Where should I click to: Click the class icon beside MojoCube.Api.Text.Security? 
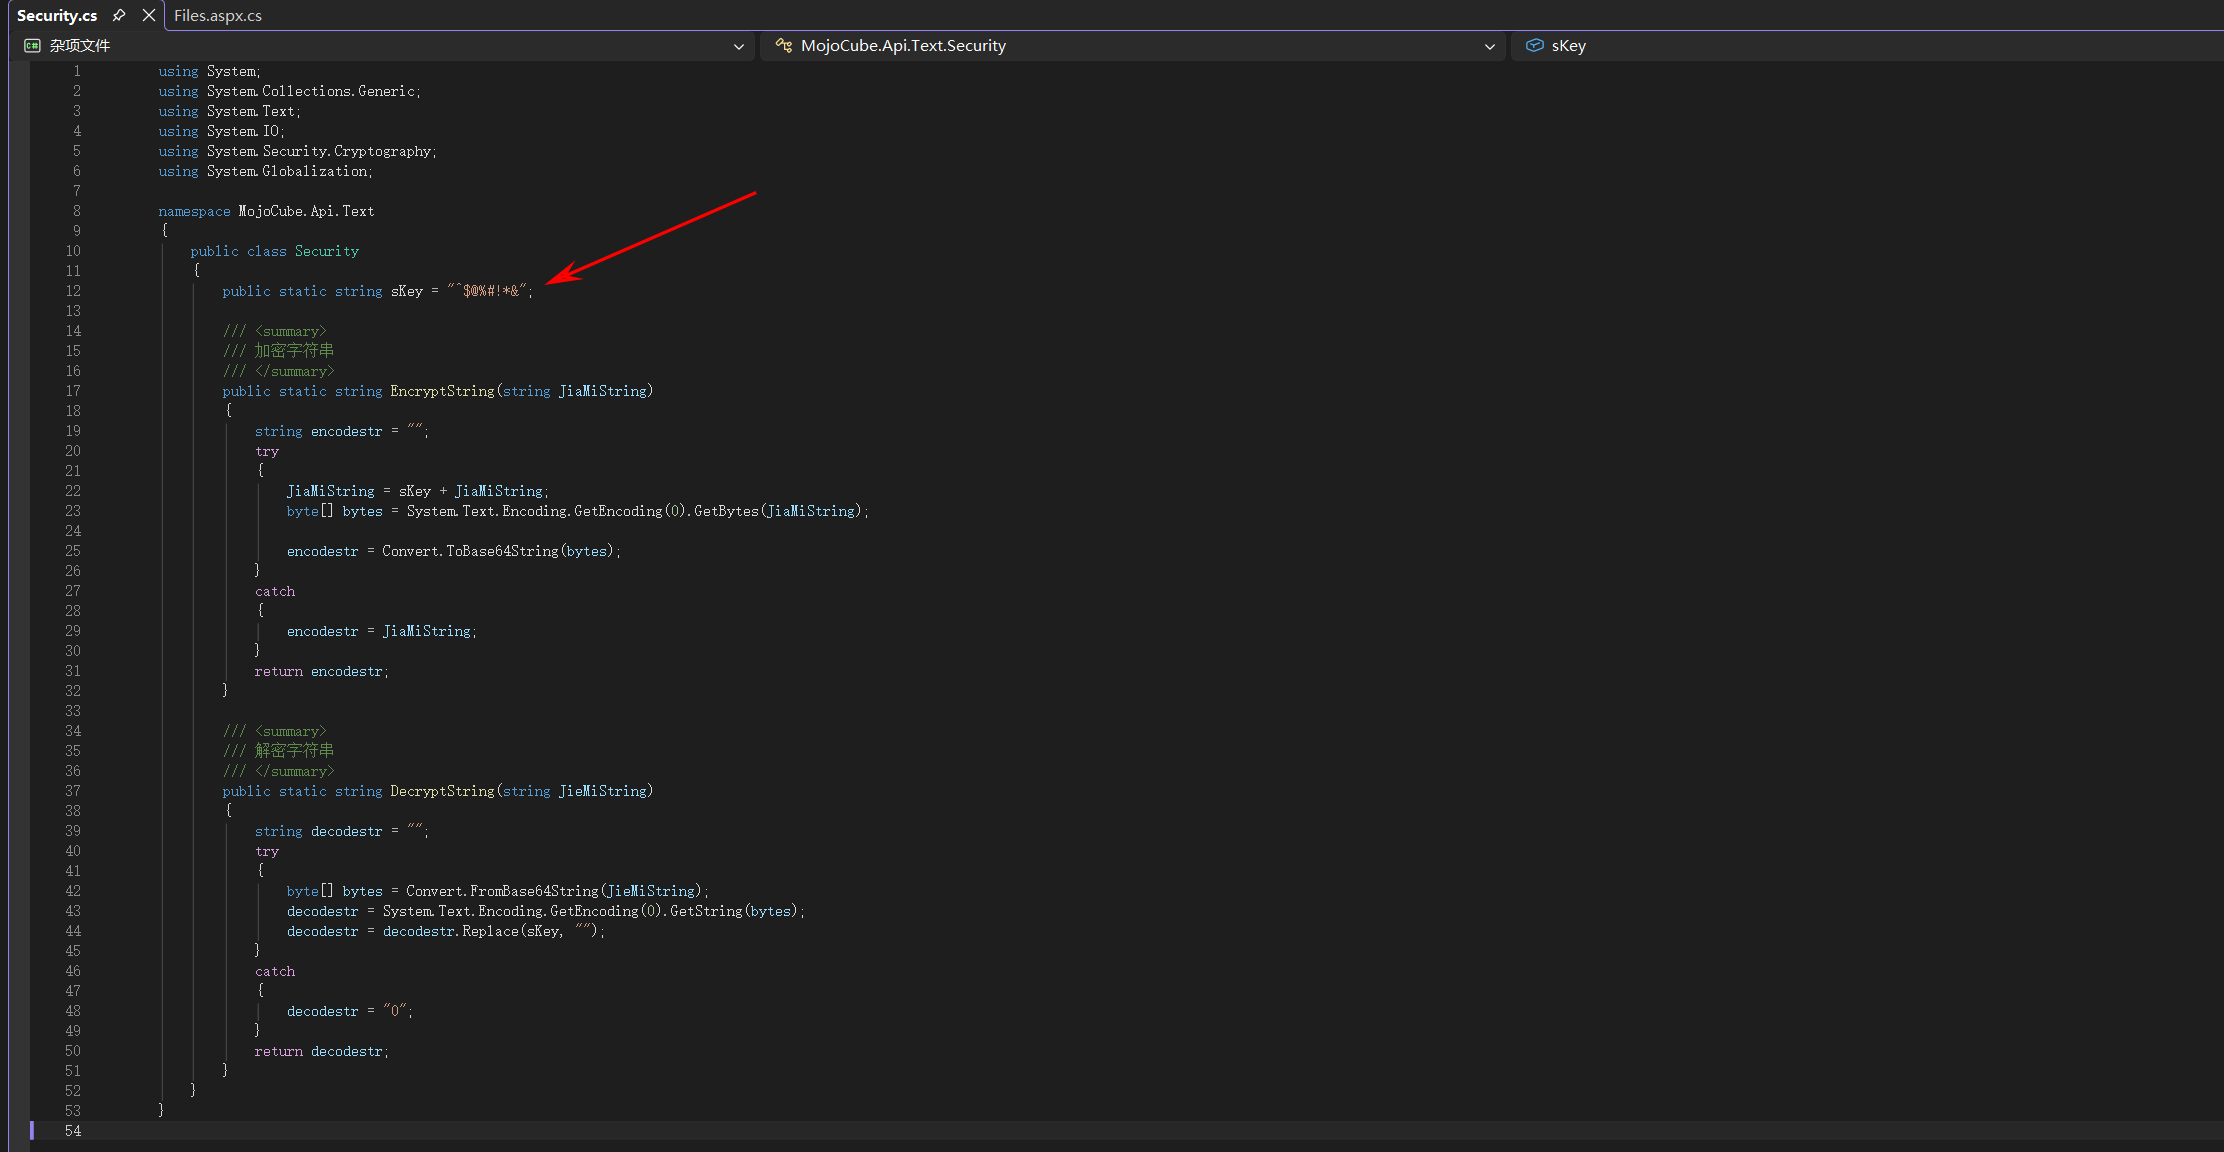pos(784,46)
